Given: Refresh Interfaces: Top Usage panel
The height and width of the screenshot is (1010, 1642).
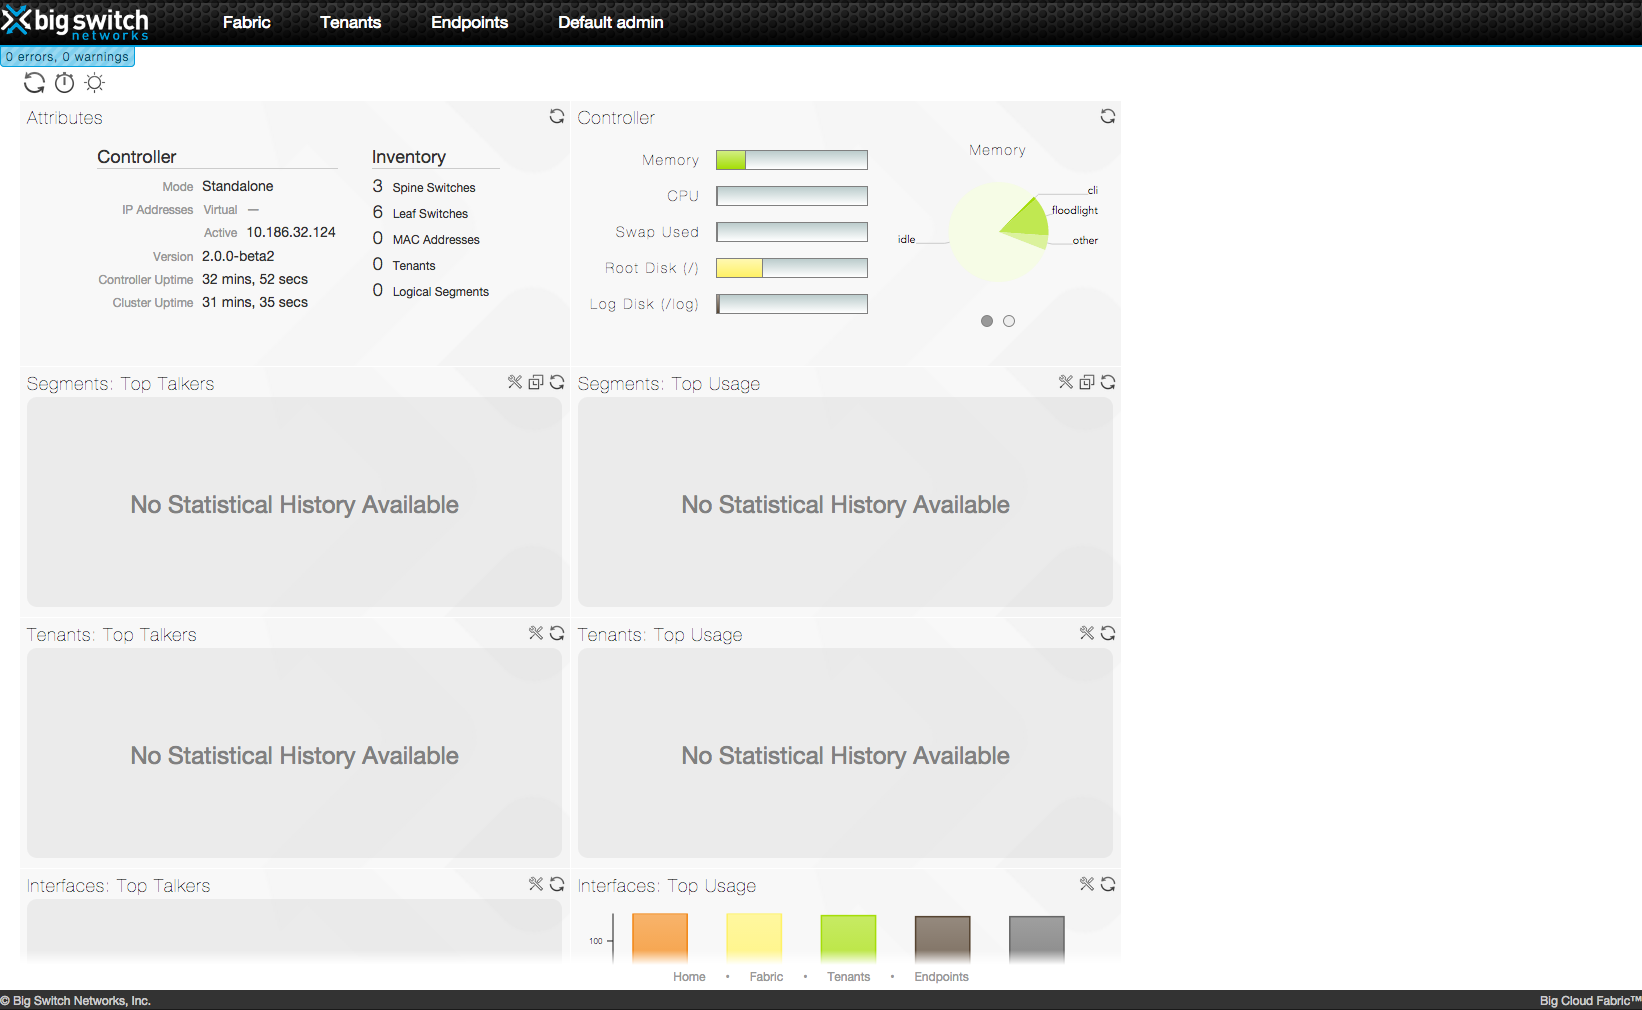Looking at the screenshot, I should click(1108, 884).
